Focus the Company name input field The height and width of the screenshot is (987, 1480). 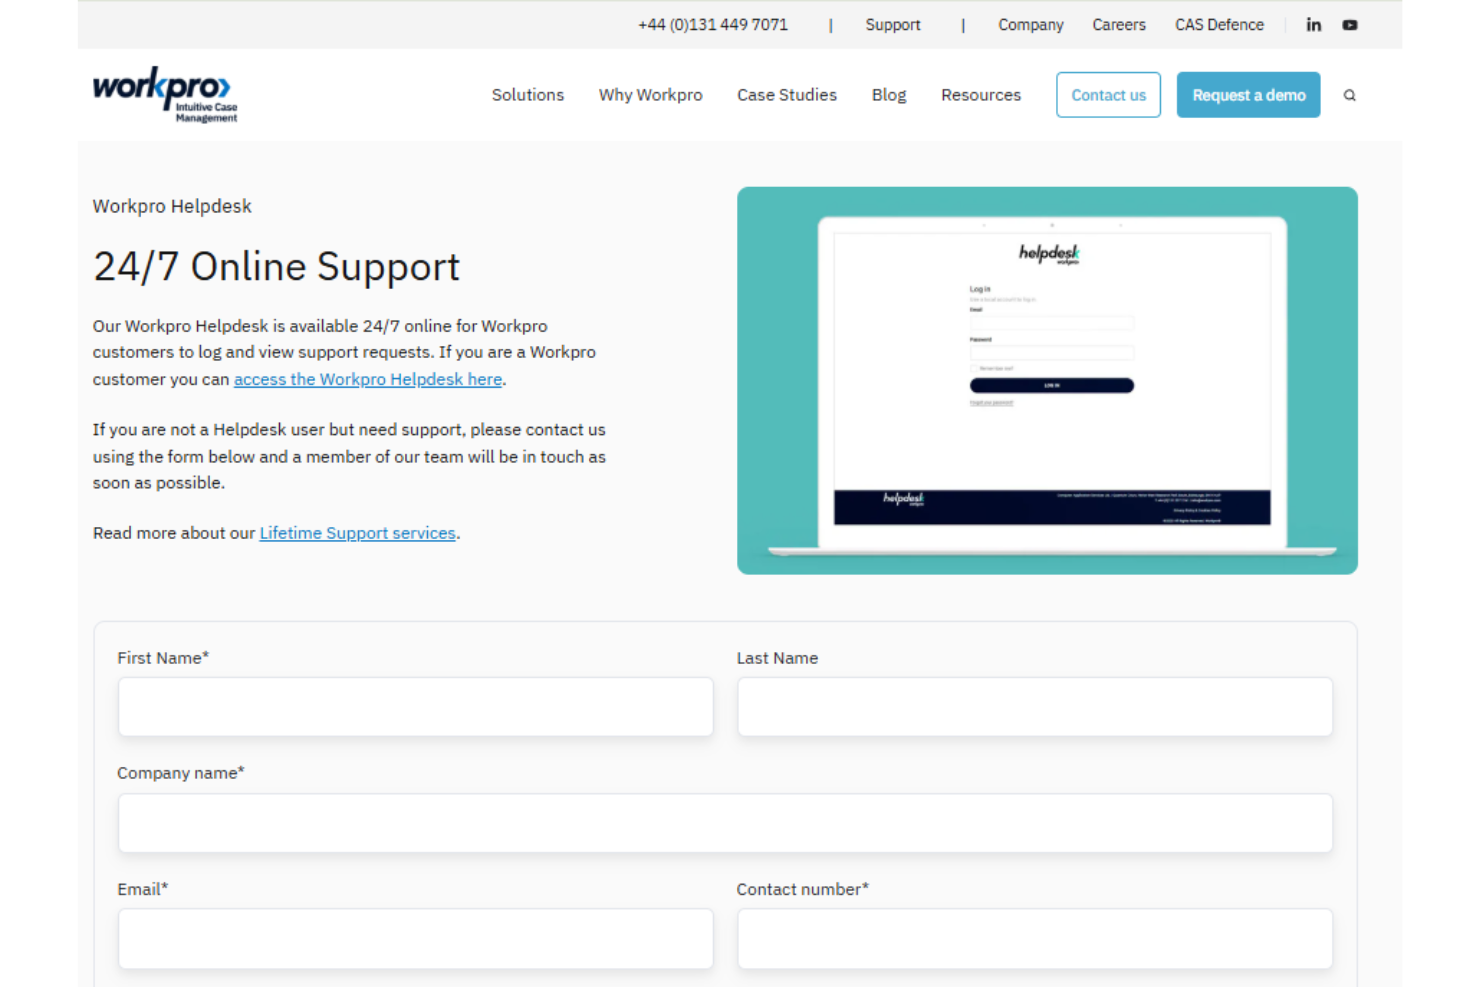[x=725, y=823]
